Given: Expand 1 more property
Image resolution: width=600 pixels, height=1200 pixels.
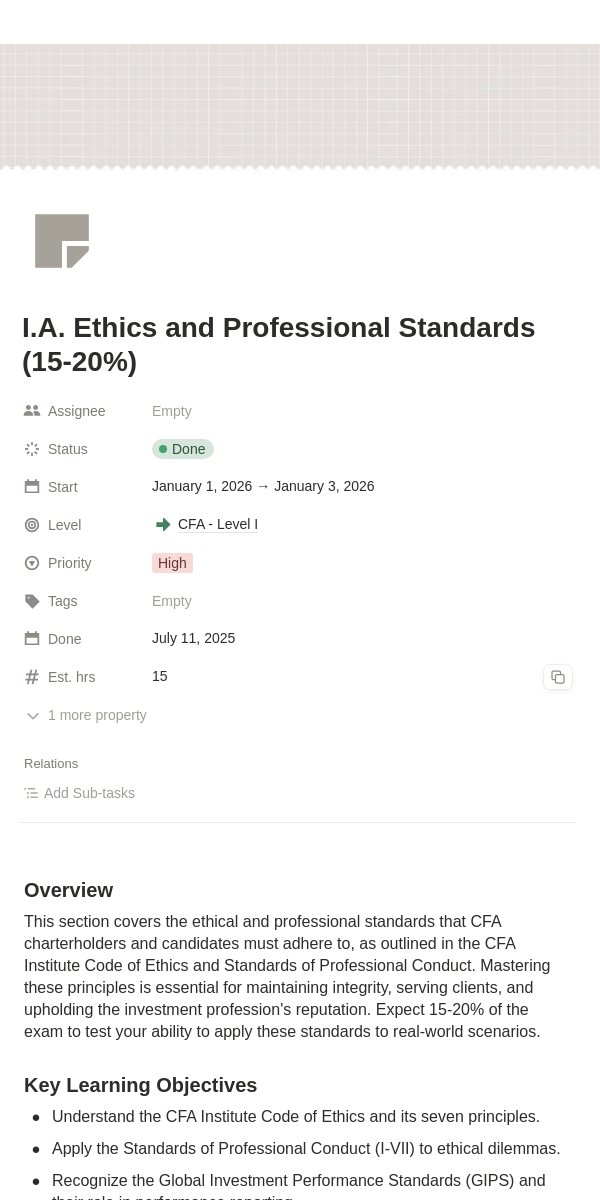Looking at the screenshot, I should coord(86,715).
